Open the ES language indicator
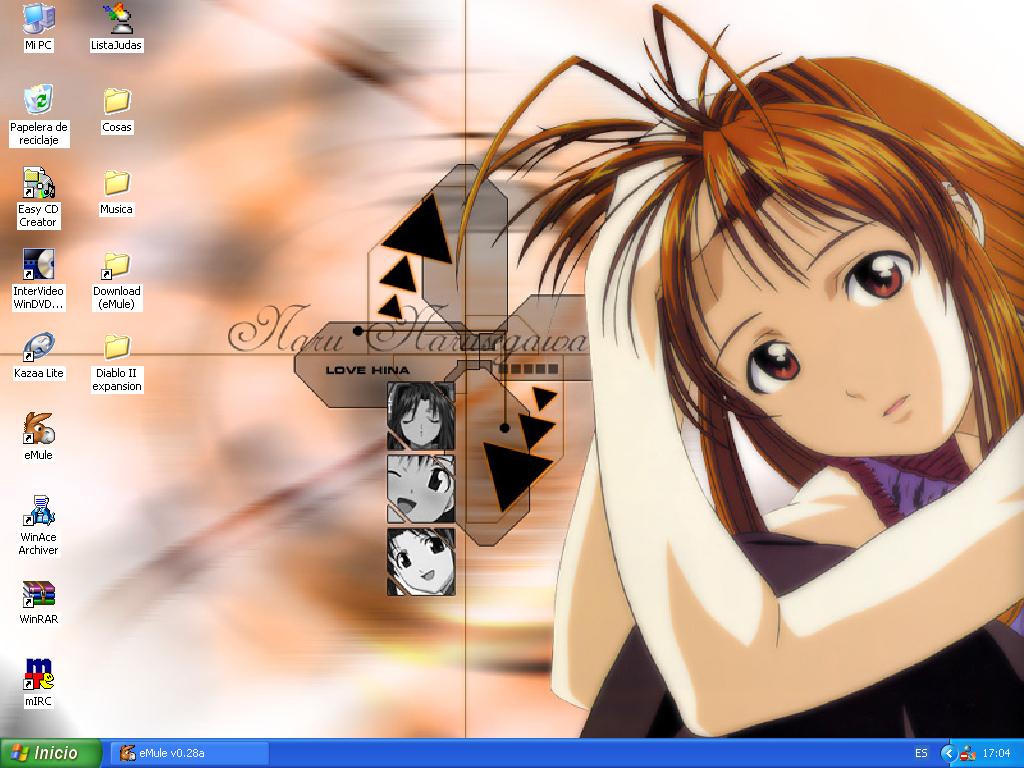This screenshot has width=1024, height=768. (x=921, y=753)
